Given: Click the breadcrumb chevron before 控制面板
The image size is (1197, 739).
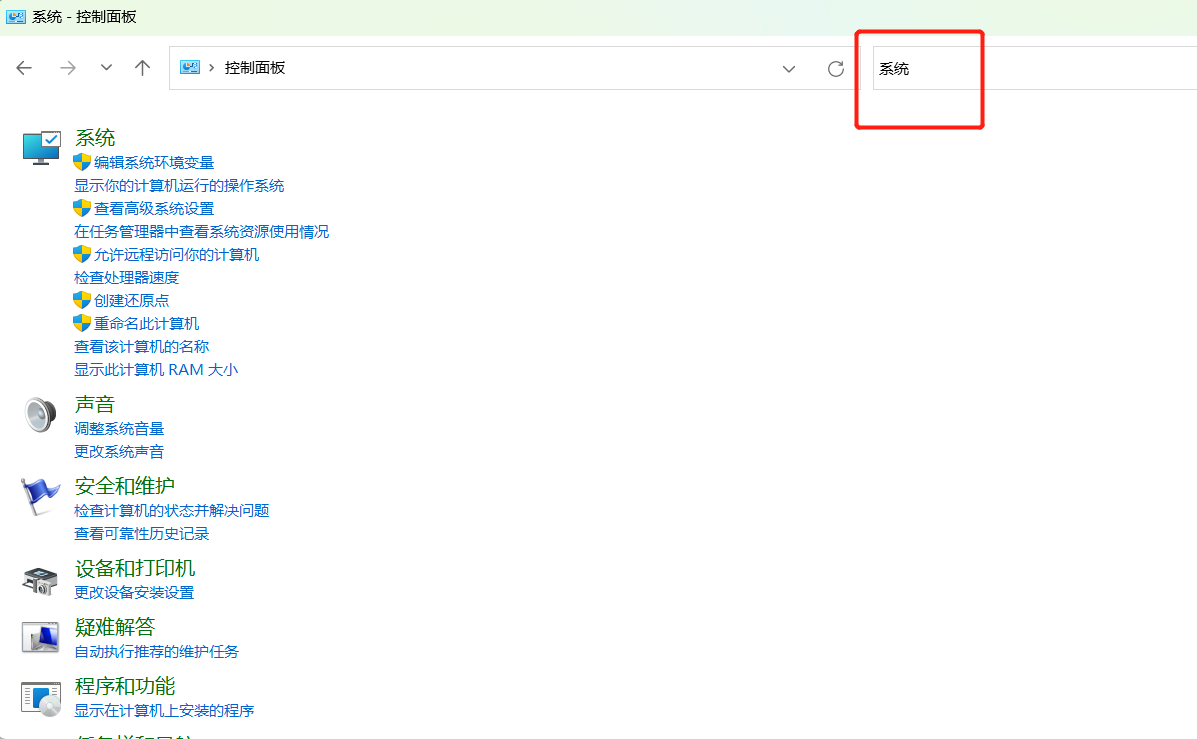Looking at the screenshot, I should pyautogui.click(x=212, y=68).
